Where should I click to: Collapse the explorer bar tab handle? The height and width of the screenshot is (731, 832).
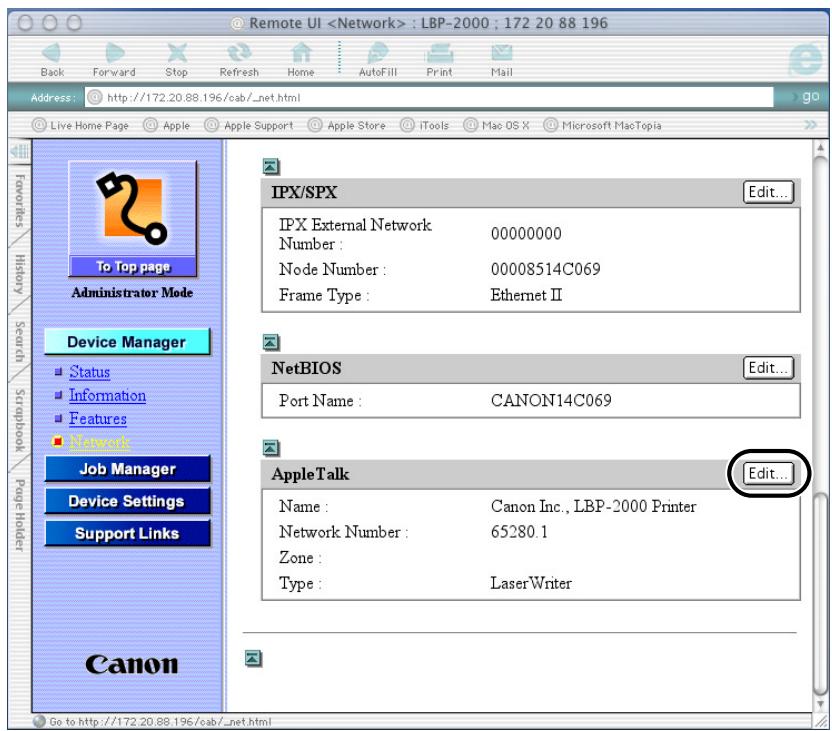tap(19, 152)
